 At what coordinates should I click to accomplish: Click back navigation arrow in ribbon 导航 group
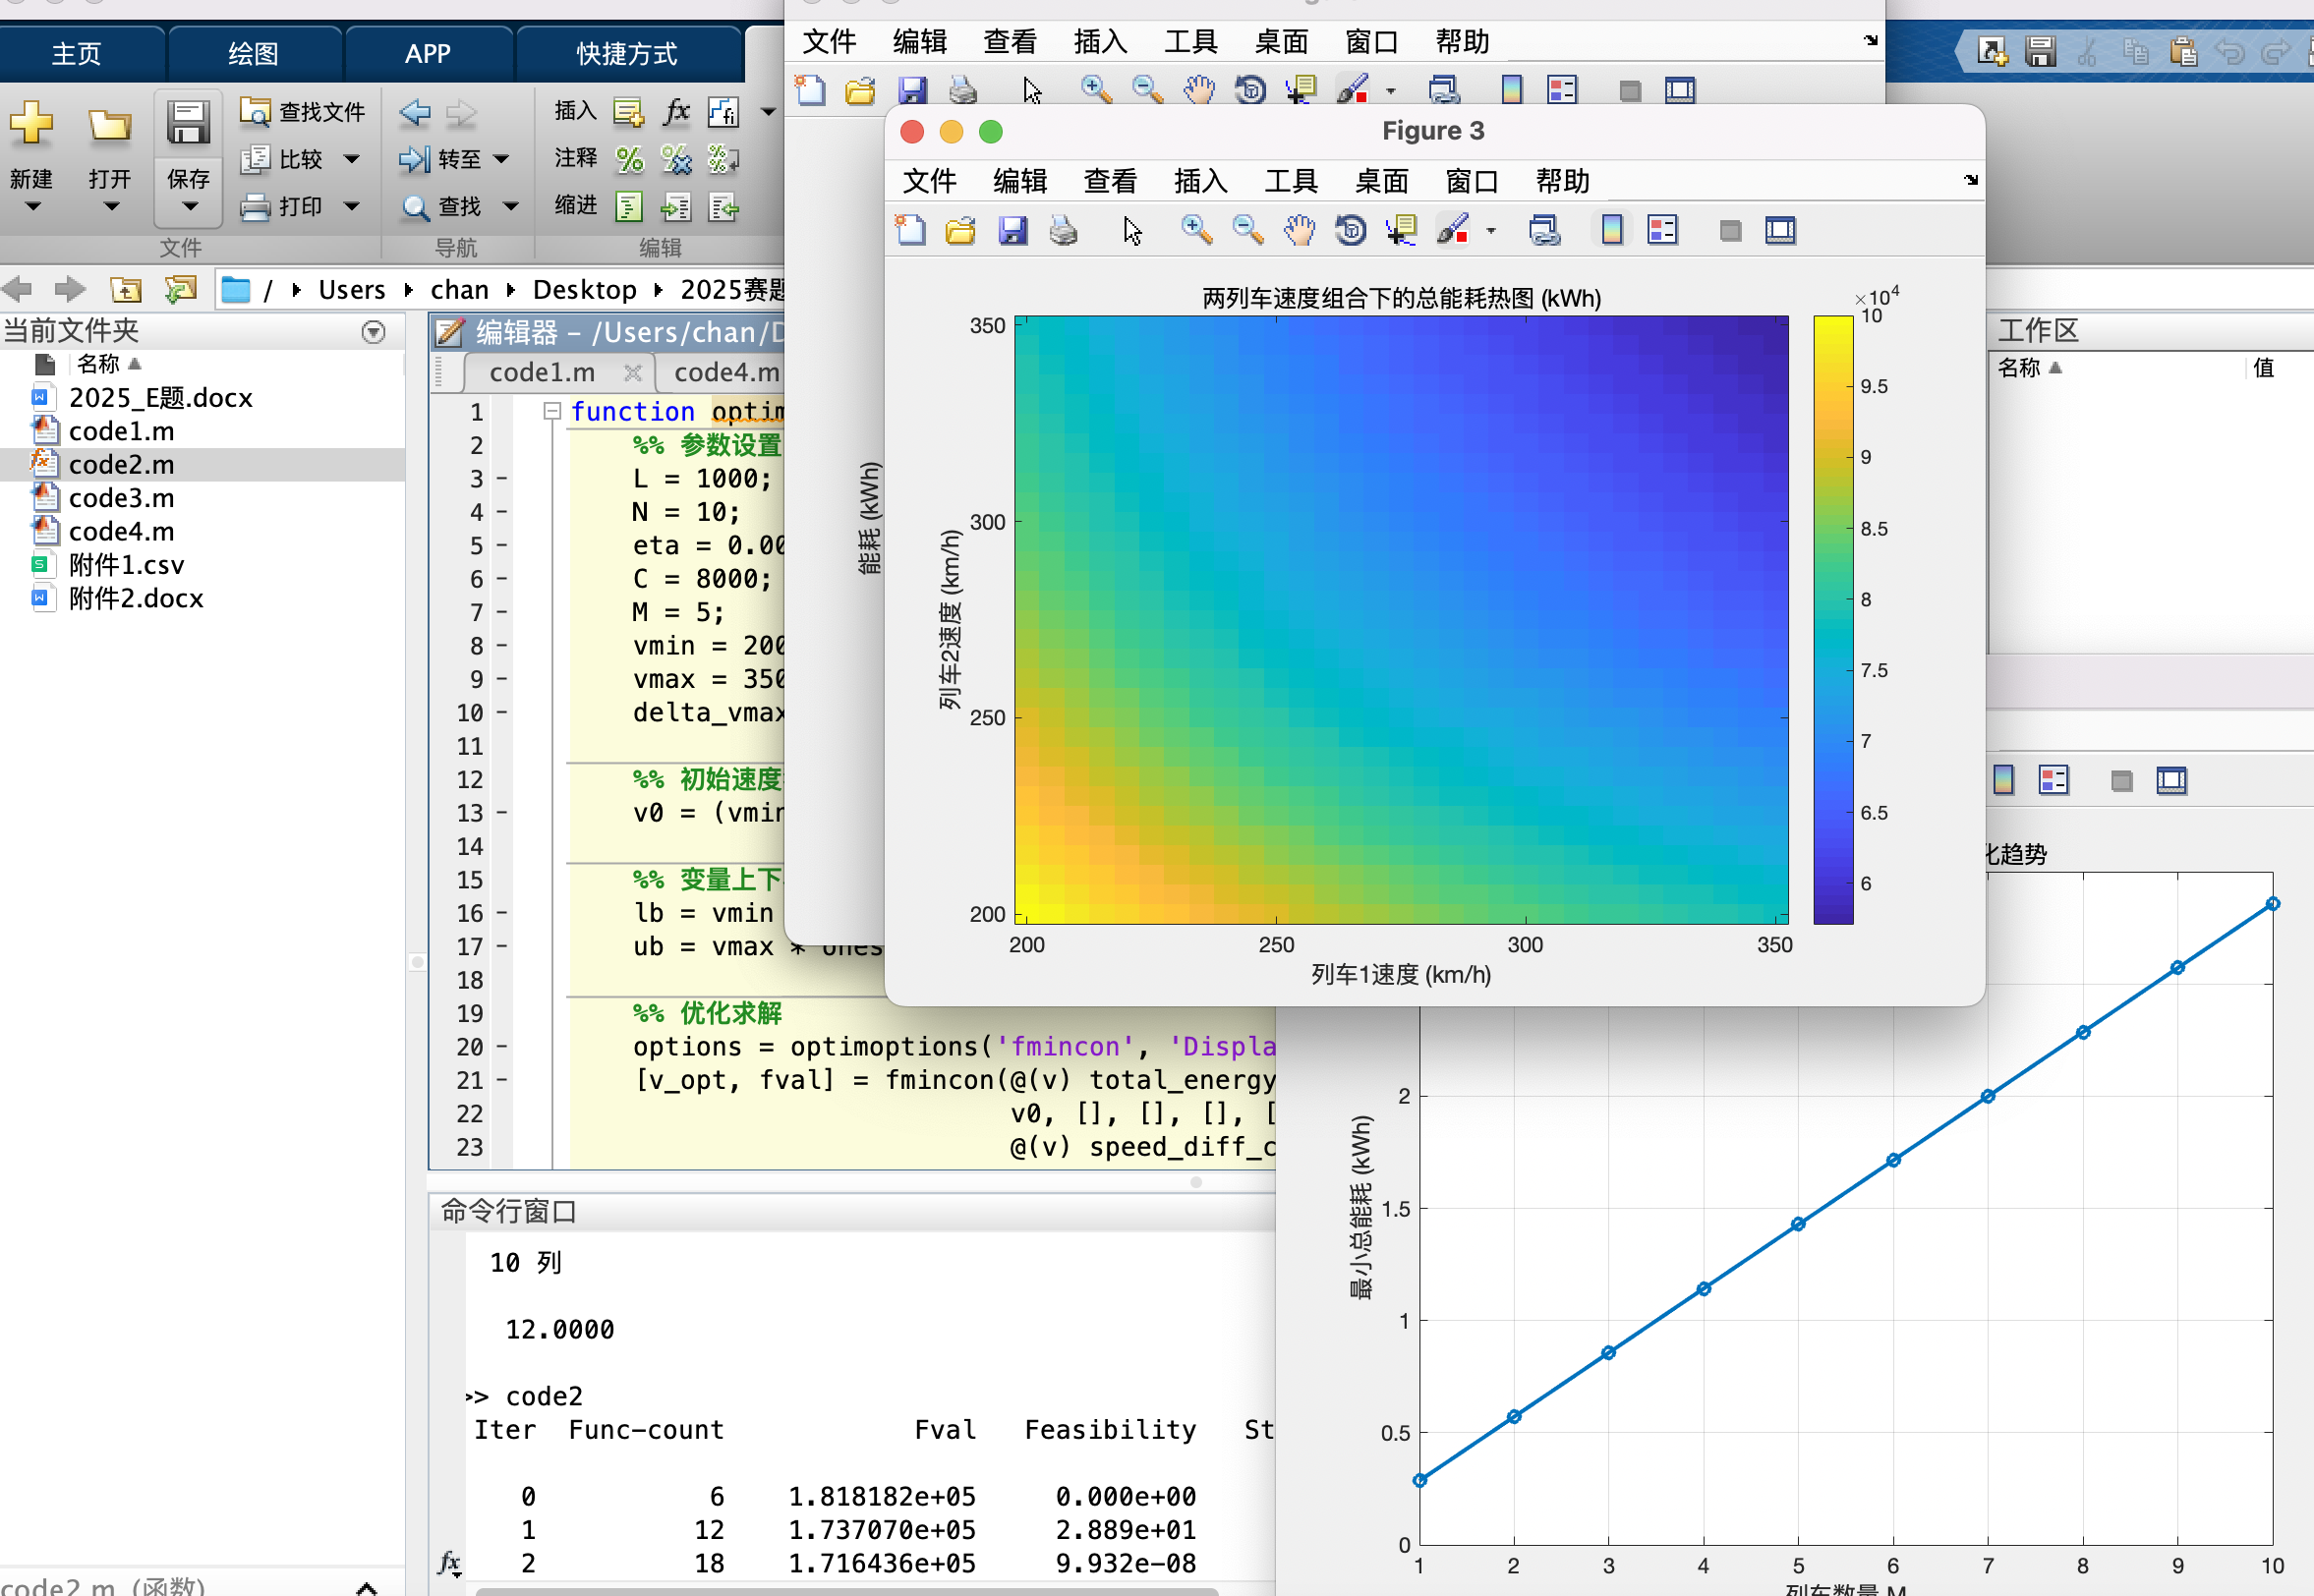pos(414,112)
